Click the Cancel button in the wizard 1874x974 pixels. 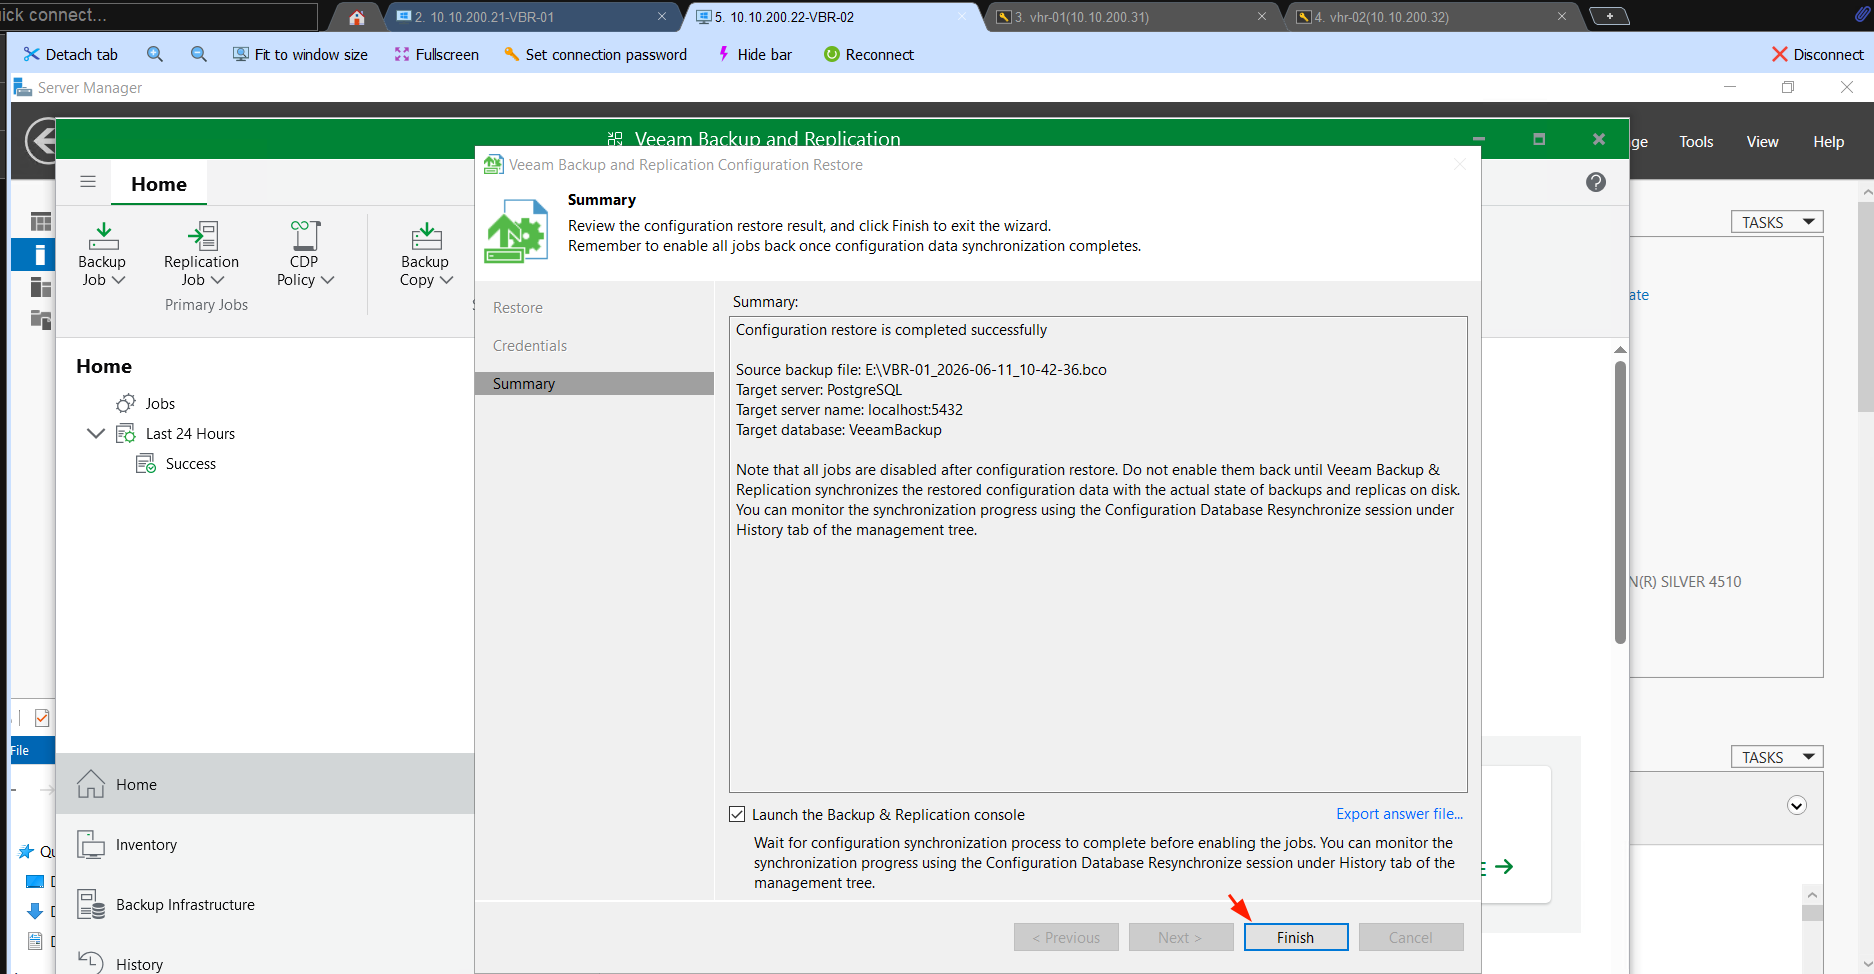pos(1411,937)
